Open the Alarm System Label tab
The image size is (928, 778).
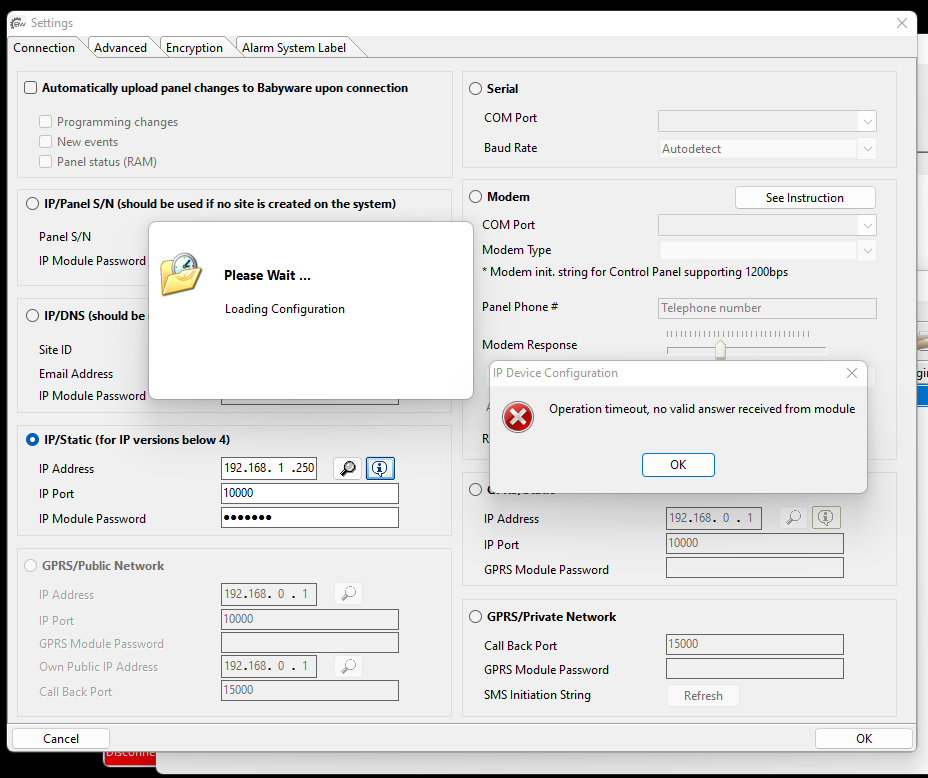click(x=292, y=47)
